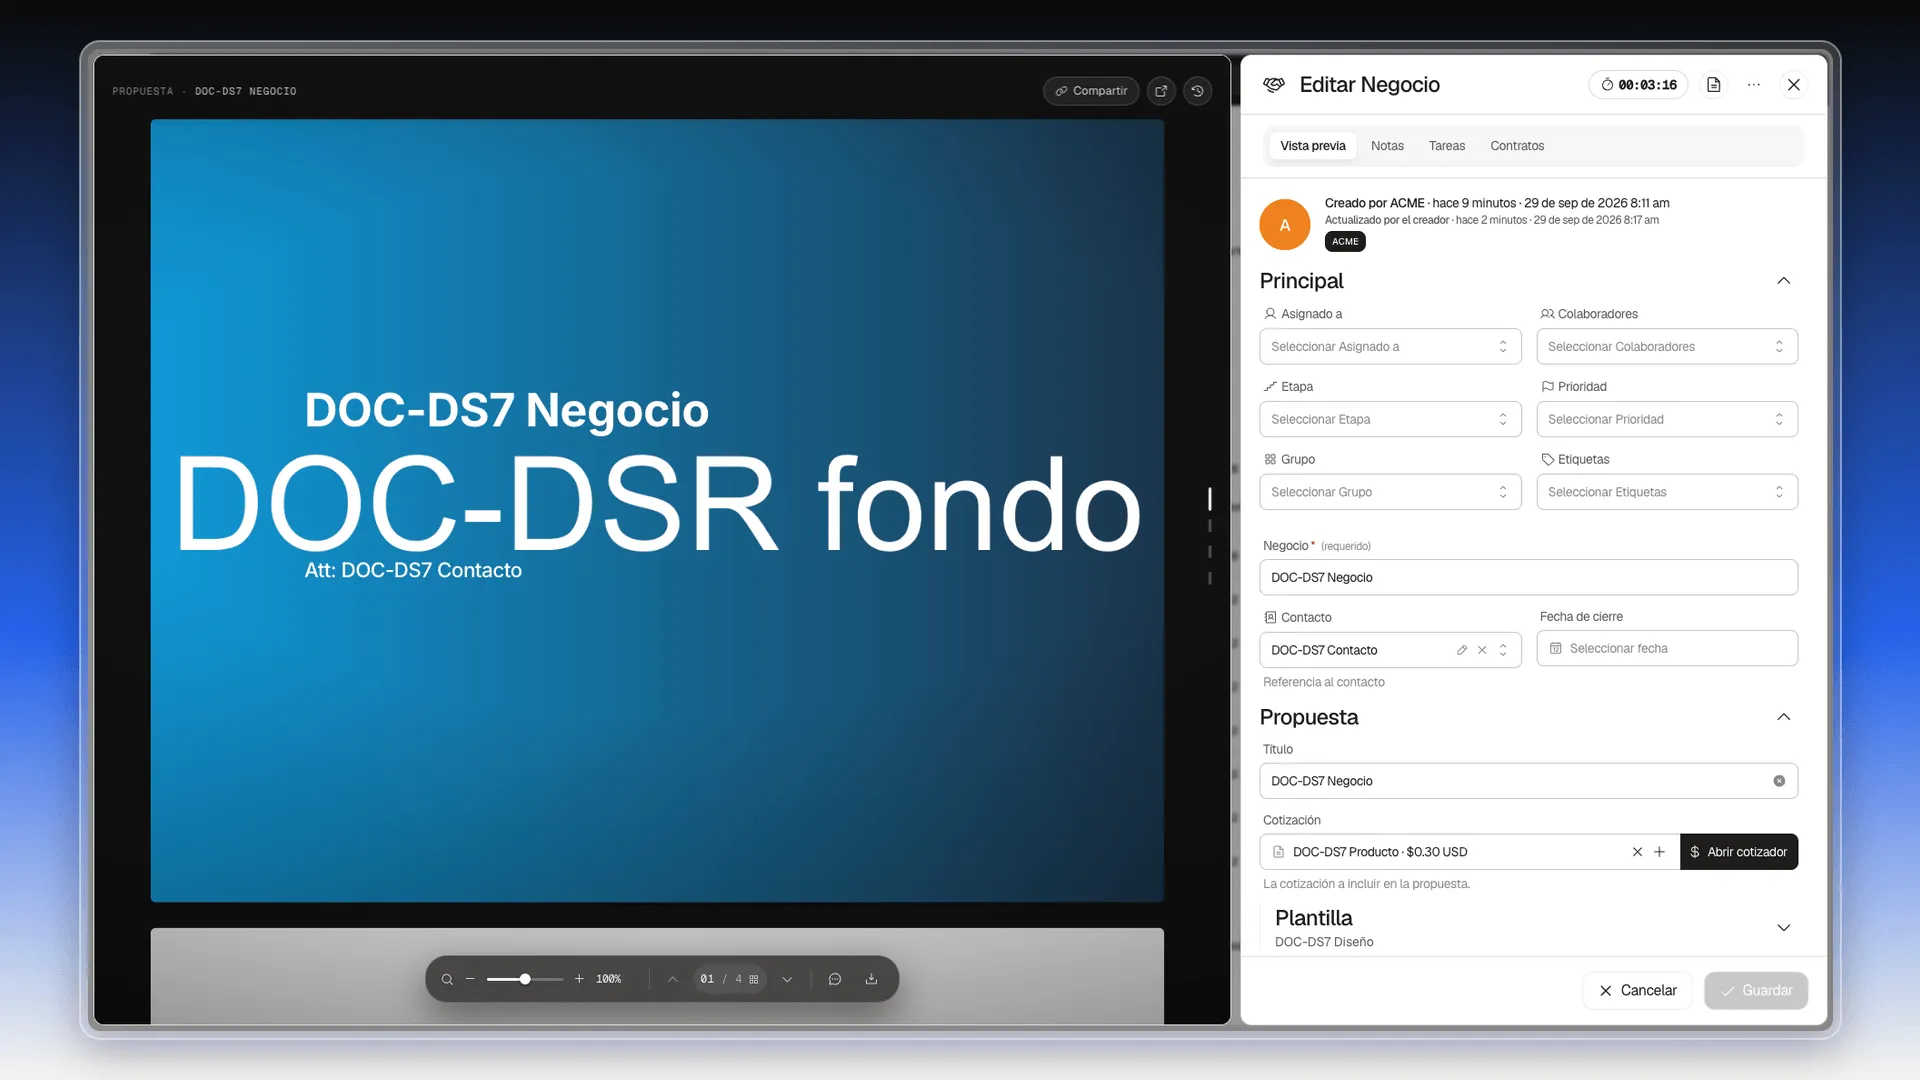Image resolution: width=1920 pixels, height=1080 pixels.
Task: Open the Seleccionar Etiquetas dropdown
Action: (x=1667, y=492)
